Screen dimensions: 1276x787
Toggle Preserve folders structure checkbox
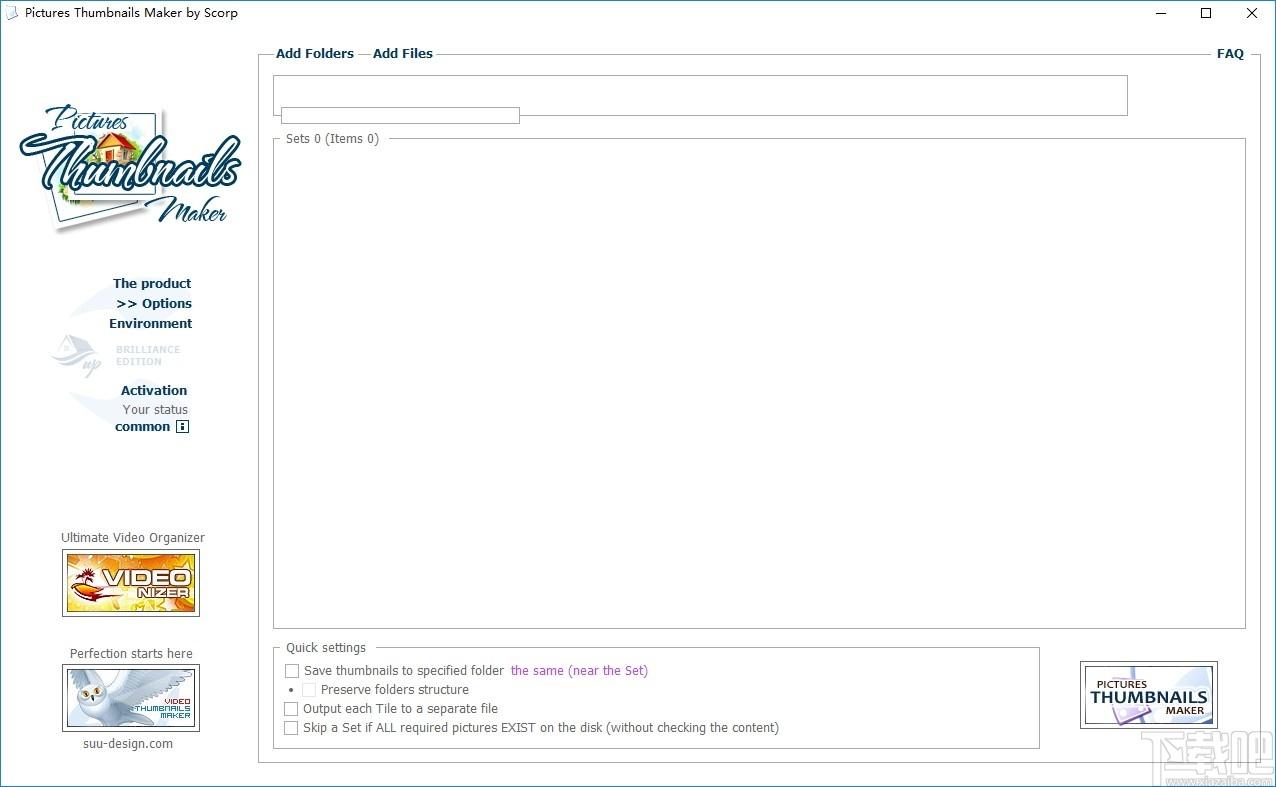pyautogui.click(x=309, y=690)
